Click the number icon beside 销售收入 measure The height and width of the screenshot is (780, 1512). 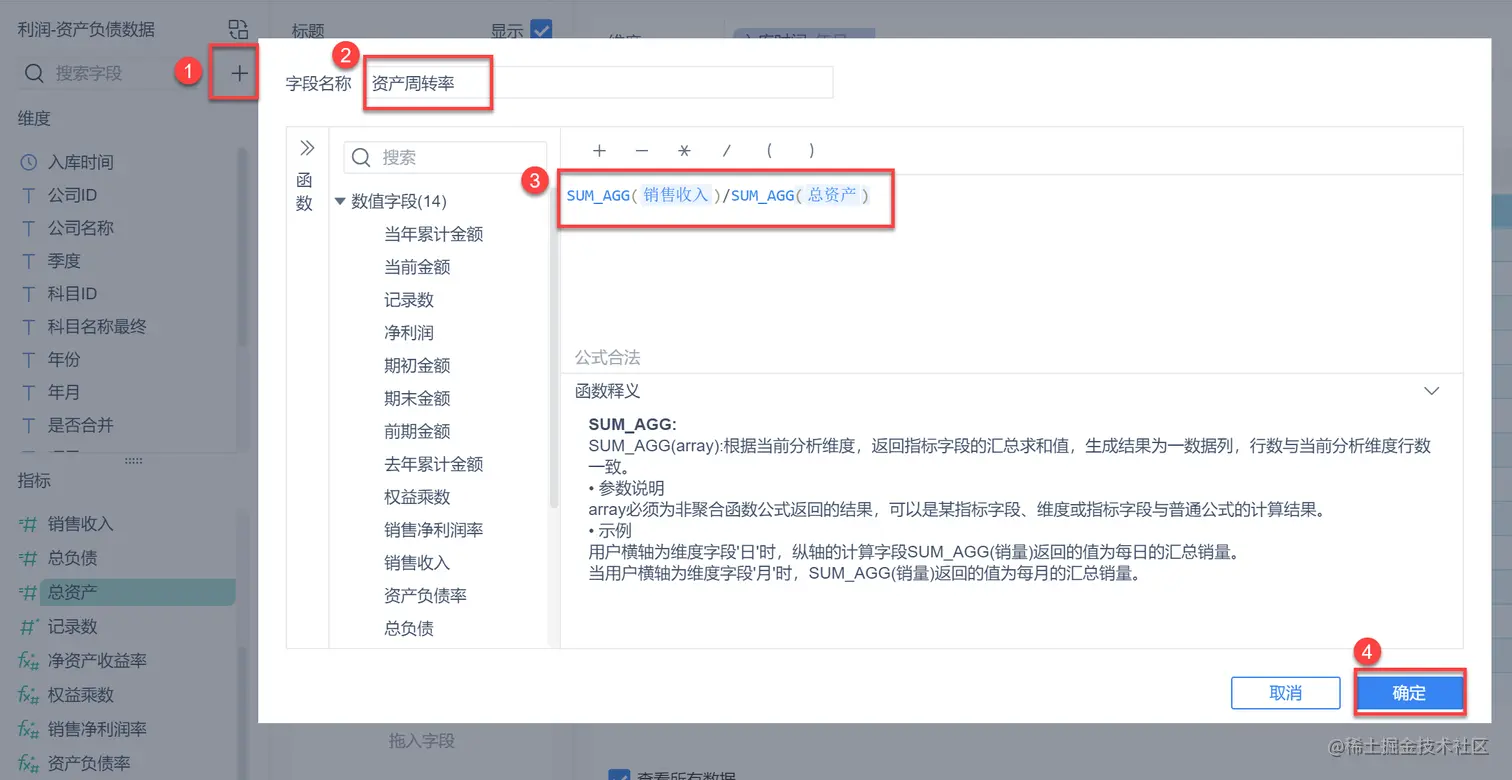29,521
